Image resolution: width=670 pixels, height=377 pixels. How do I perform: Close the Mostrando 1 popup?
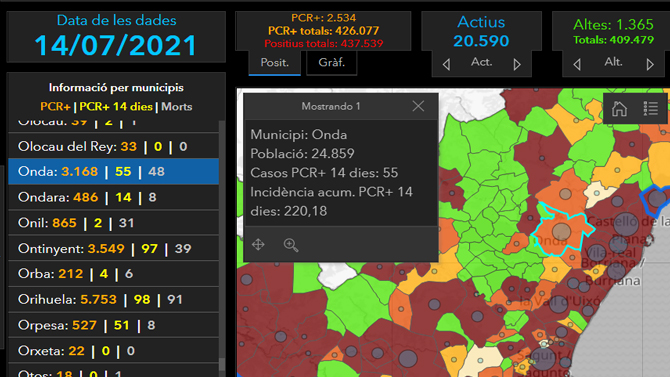pyautogui.click(x=418, y=106)
